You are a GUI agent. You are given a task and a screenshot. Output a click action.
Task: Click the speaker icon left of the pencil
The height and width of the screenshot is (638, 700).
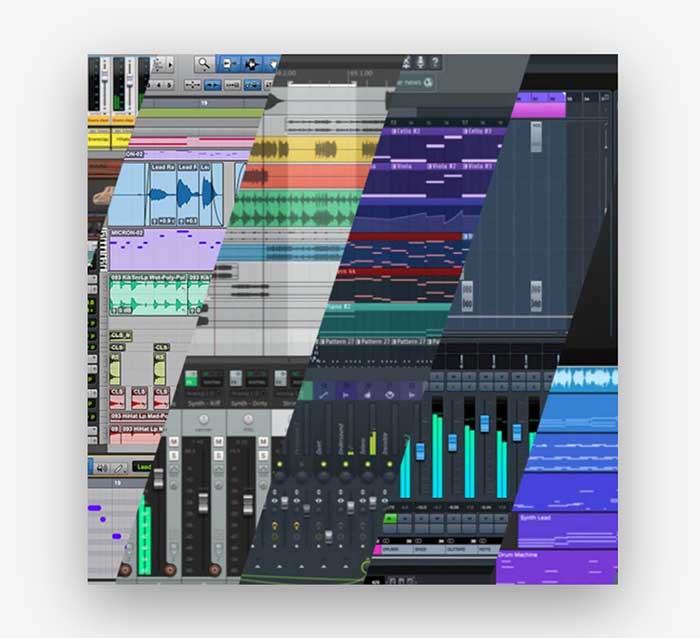(x=102, y=468)
